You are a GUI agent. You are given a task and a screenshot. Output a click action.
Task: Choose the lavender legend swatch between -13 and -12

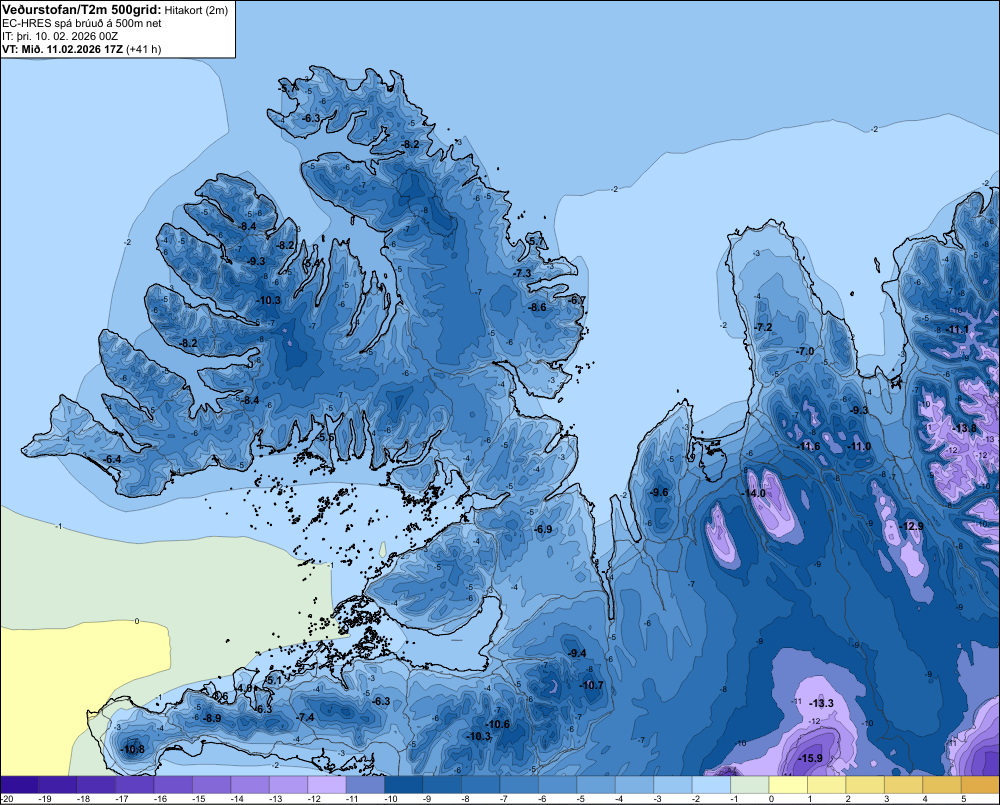[289, 784]
